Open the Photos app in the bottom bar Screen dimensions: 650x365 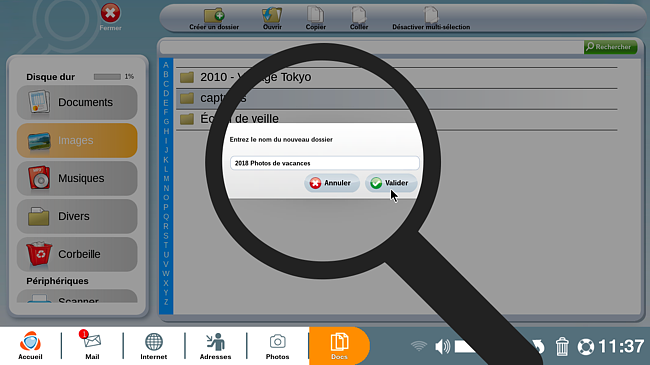pyautogui.click(x=277, y=345)
